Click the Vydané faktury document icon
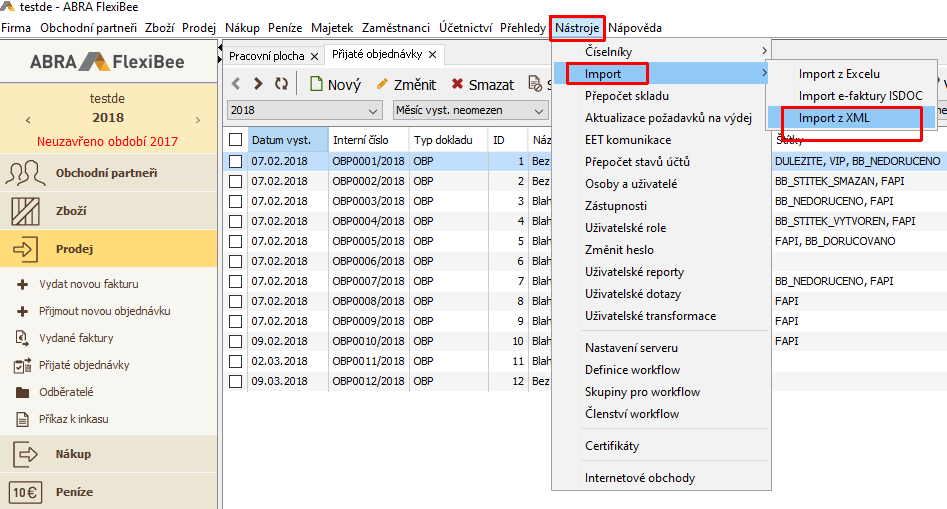This screenshot has width=947, height=509. [x=22, y=338]
